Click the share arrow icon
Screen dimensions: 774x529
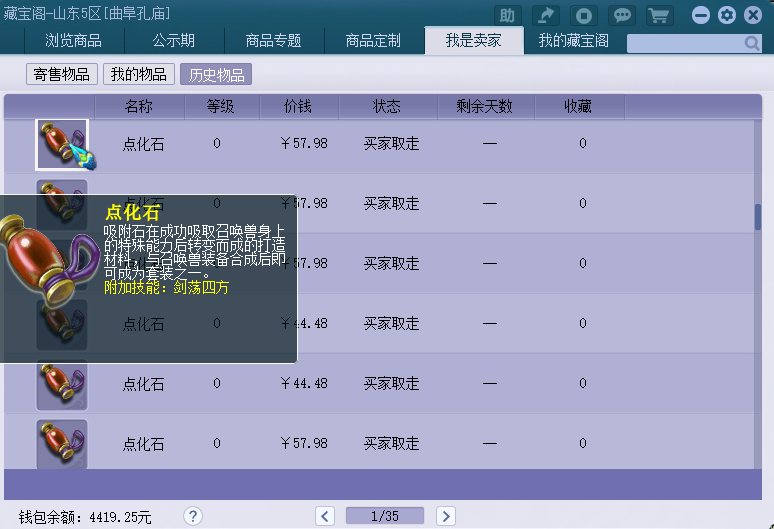(545, 15)
